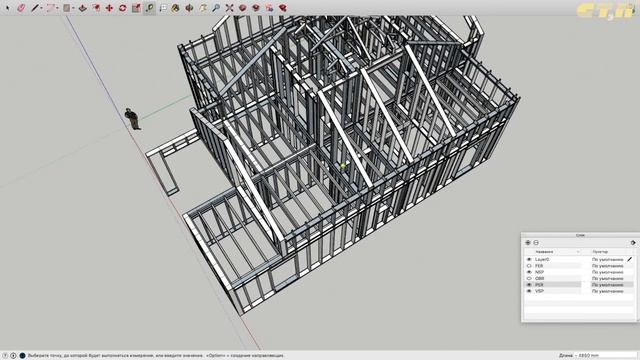Hide the VSP layer via eye
Viewport: 640px width, 360px height.
(x=529, y=291)
